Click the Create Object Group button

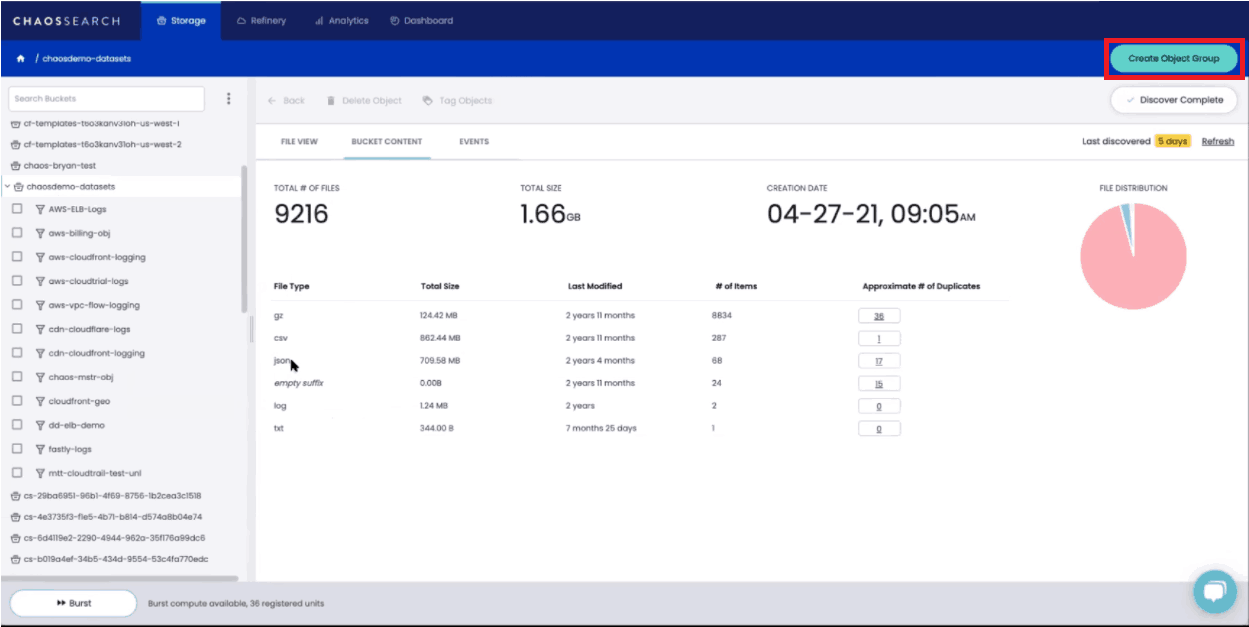click(1174, 59)
